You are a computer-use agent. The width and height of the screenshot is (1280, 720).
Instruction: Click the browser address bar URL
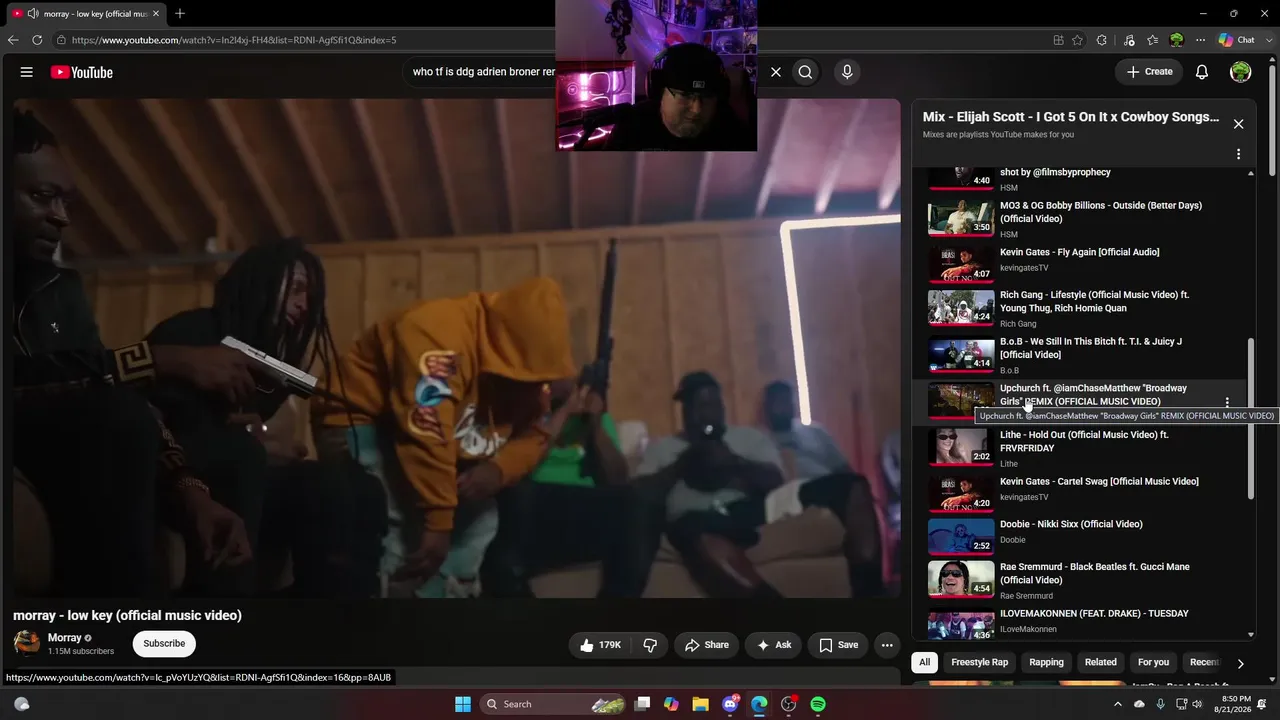[x=234, y=40]
